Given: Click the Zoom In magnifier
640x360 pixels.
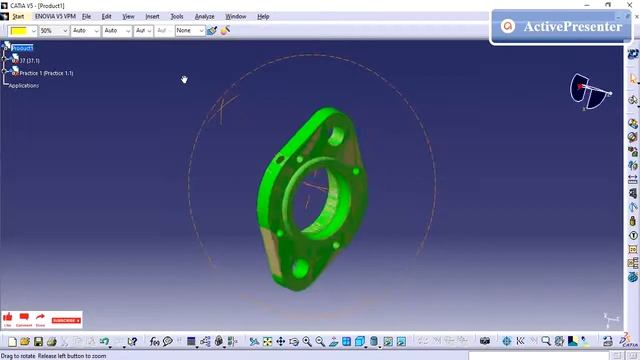Looking at the screenshot, I should [x=307, y=341].
